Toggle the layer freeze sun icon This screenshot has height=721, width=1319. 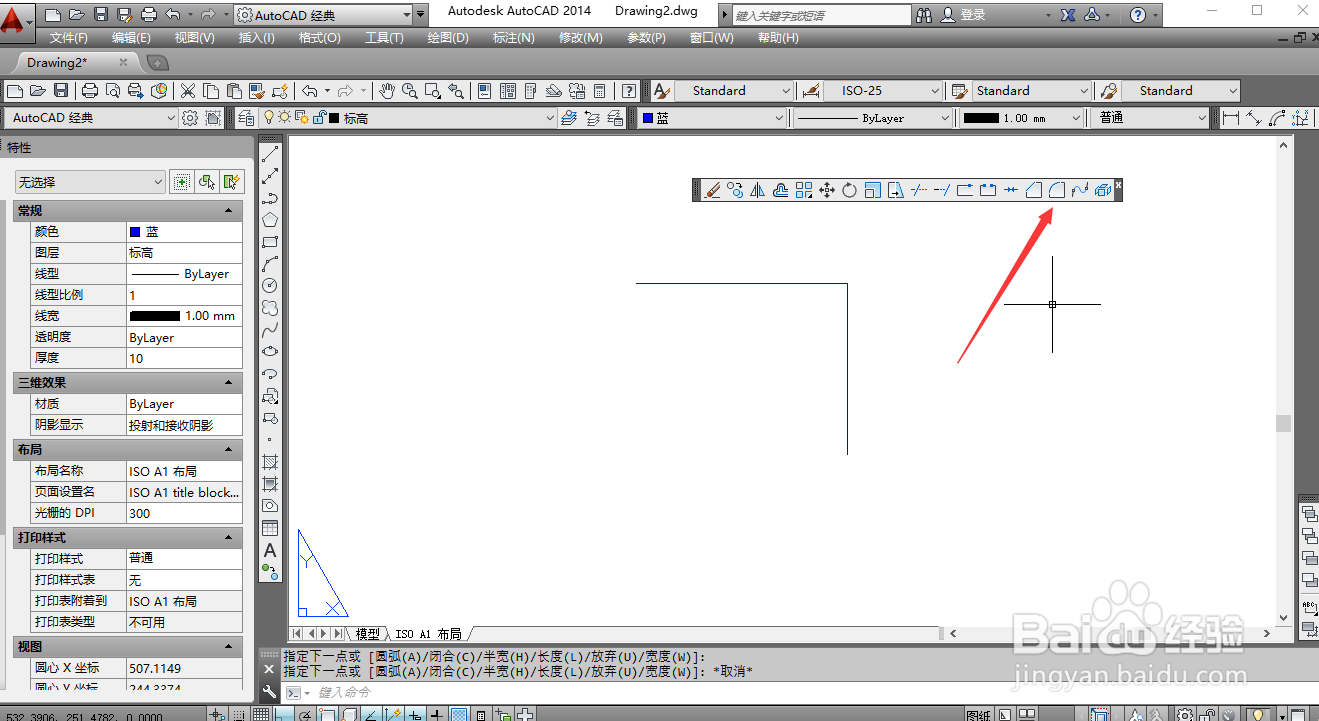coord(284,118)
